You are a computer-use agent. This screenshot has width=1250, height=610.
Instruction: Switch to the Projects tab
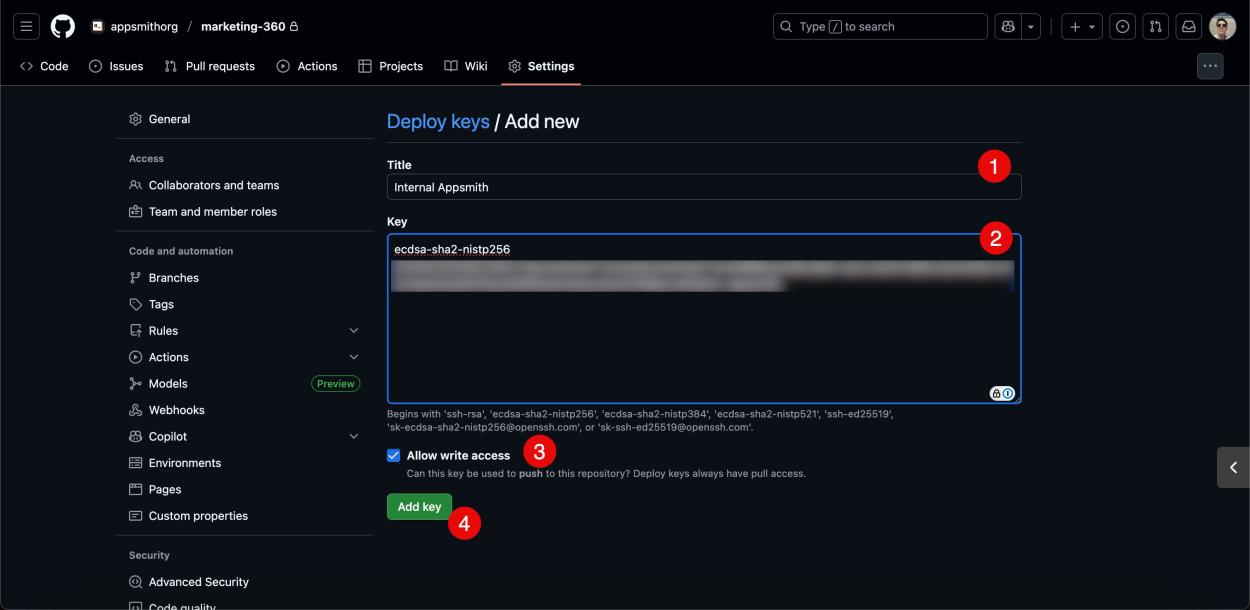[391, 65]
